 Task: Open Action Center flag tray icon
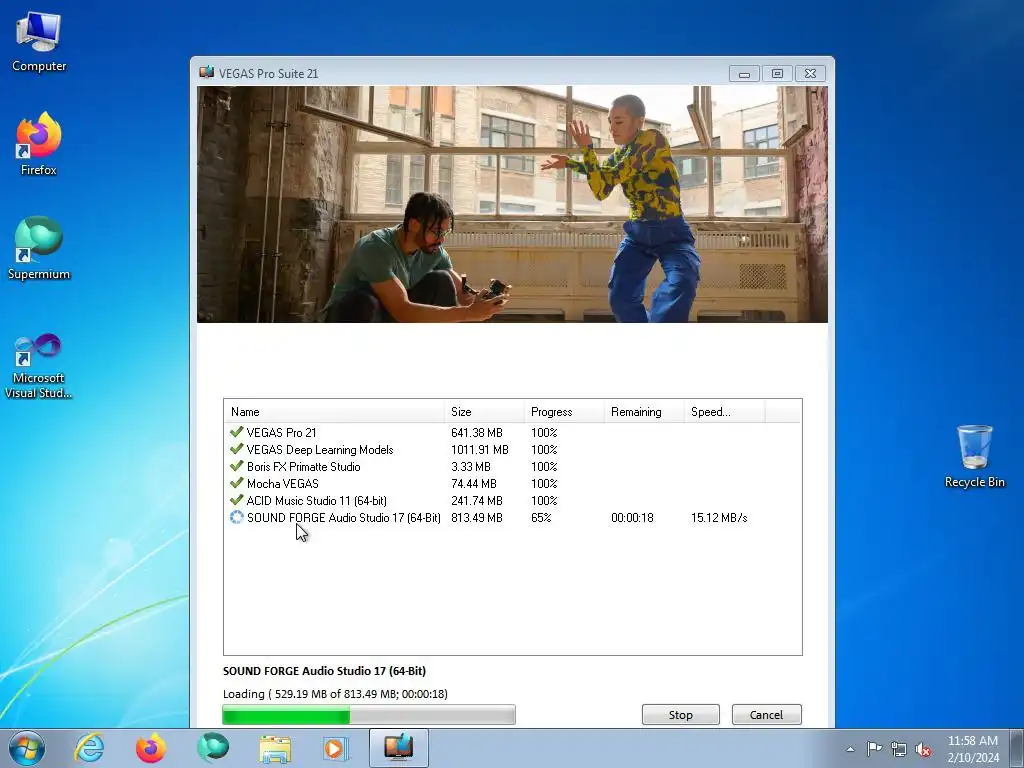pos(874,748)
